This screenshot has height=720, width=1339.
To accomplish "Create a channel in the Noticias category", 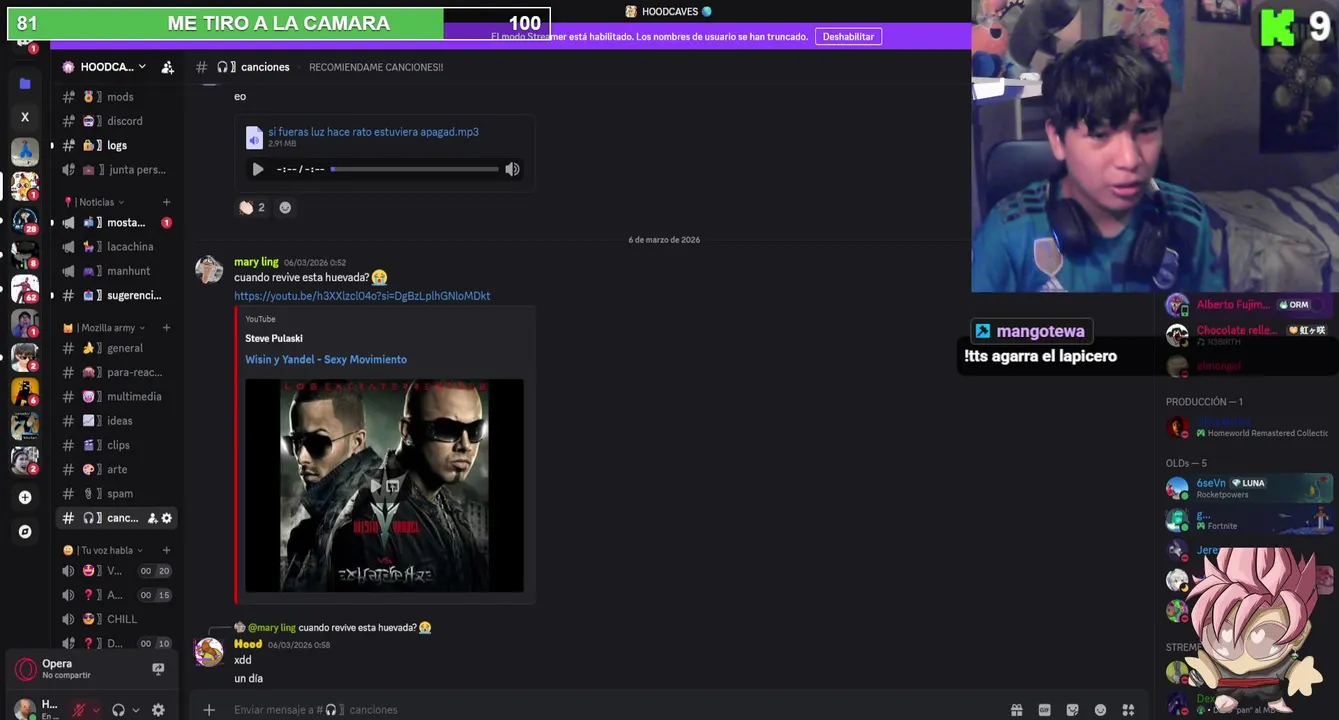I will 166,202.
